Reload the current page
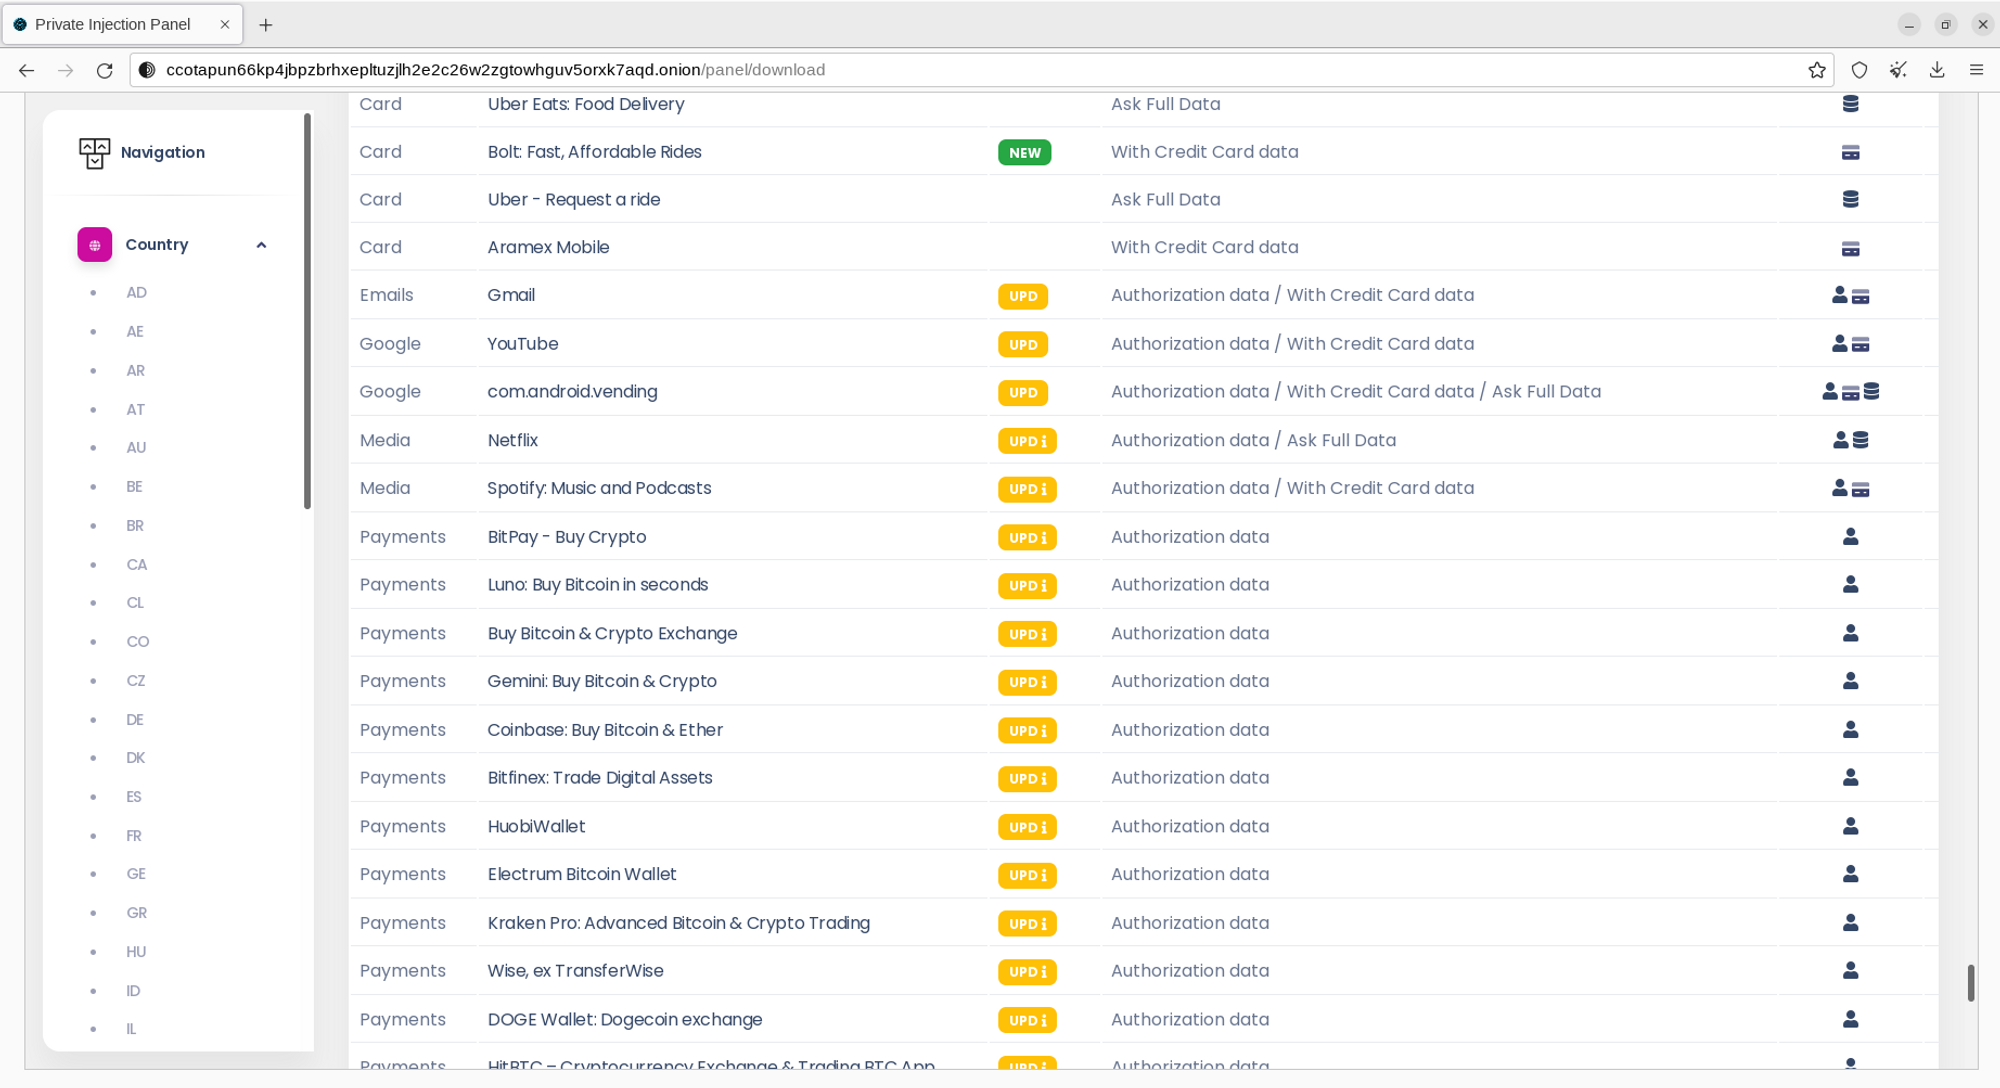2000x1088 pixels. point(104,70)
